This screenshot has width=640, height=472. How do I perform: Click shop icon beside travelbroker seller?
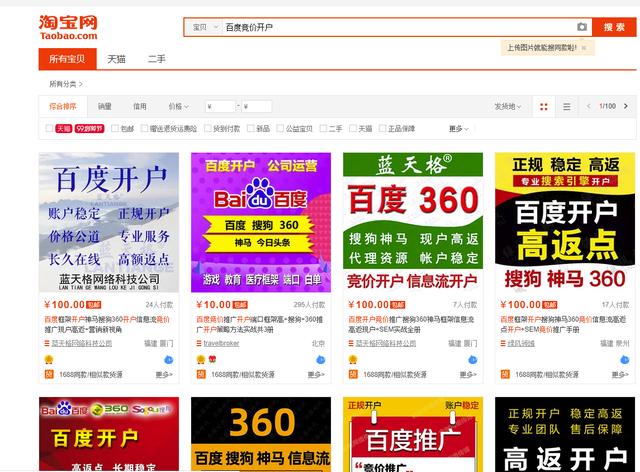click(x=199, y=343)
